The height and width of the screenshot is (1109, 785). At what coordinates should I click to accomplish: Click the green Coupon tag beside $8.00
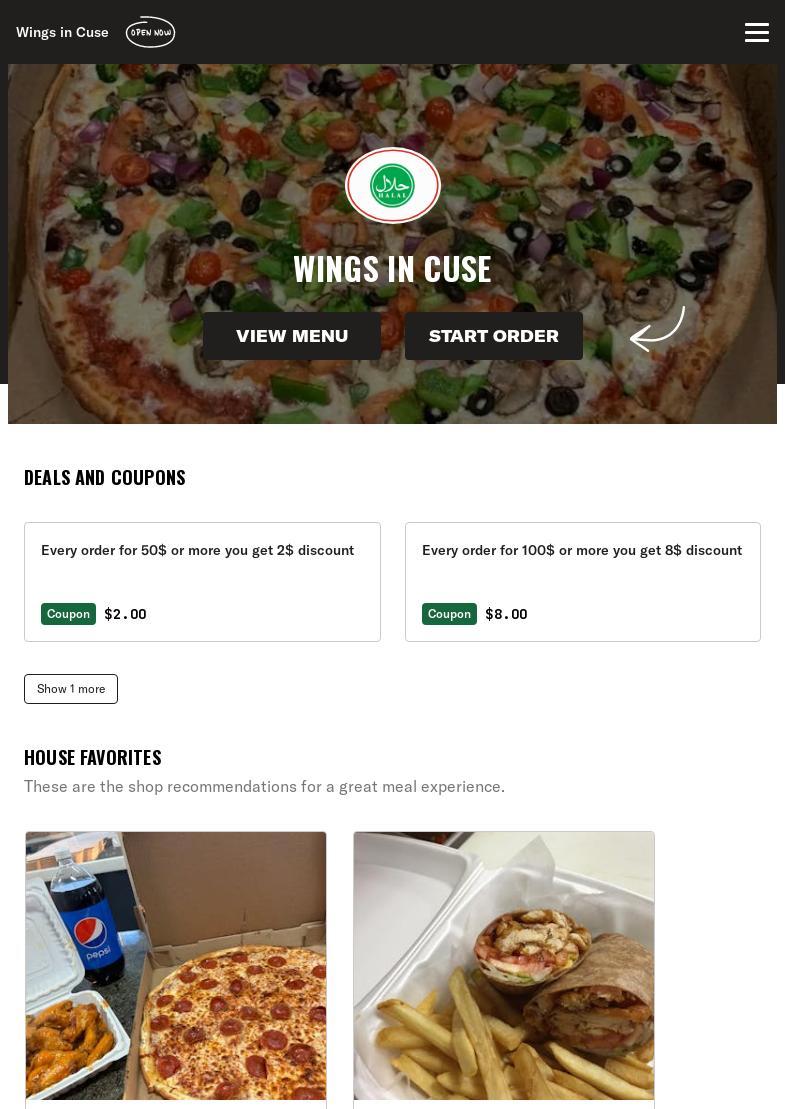coord(449,614)
